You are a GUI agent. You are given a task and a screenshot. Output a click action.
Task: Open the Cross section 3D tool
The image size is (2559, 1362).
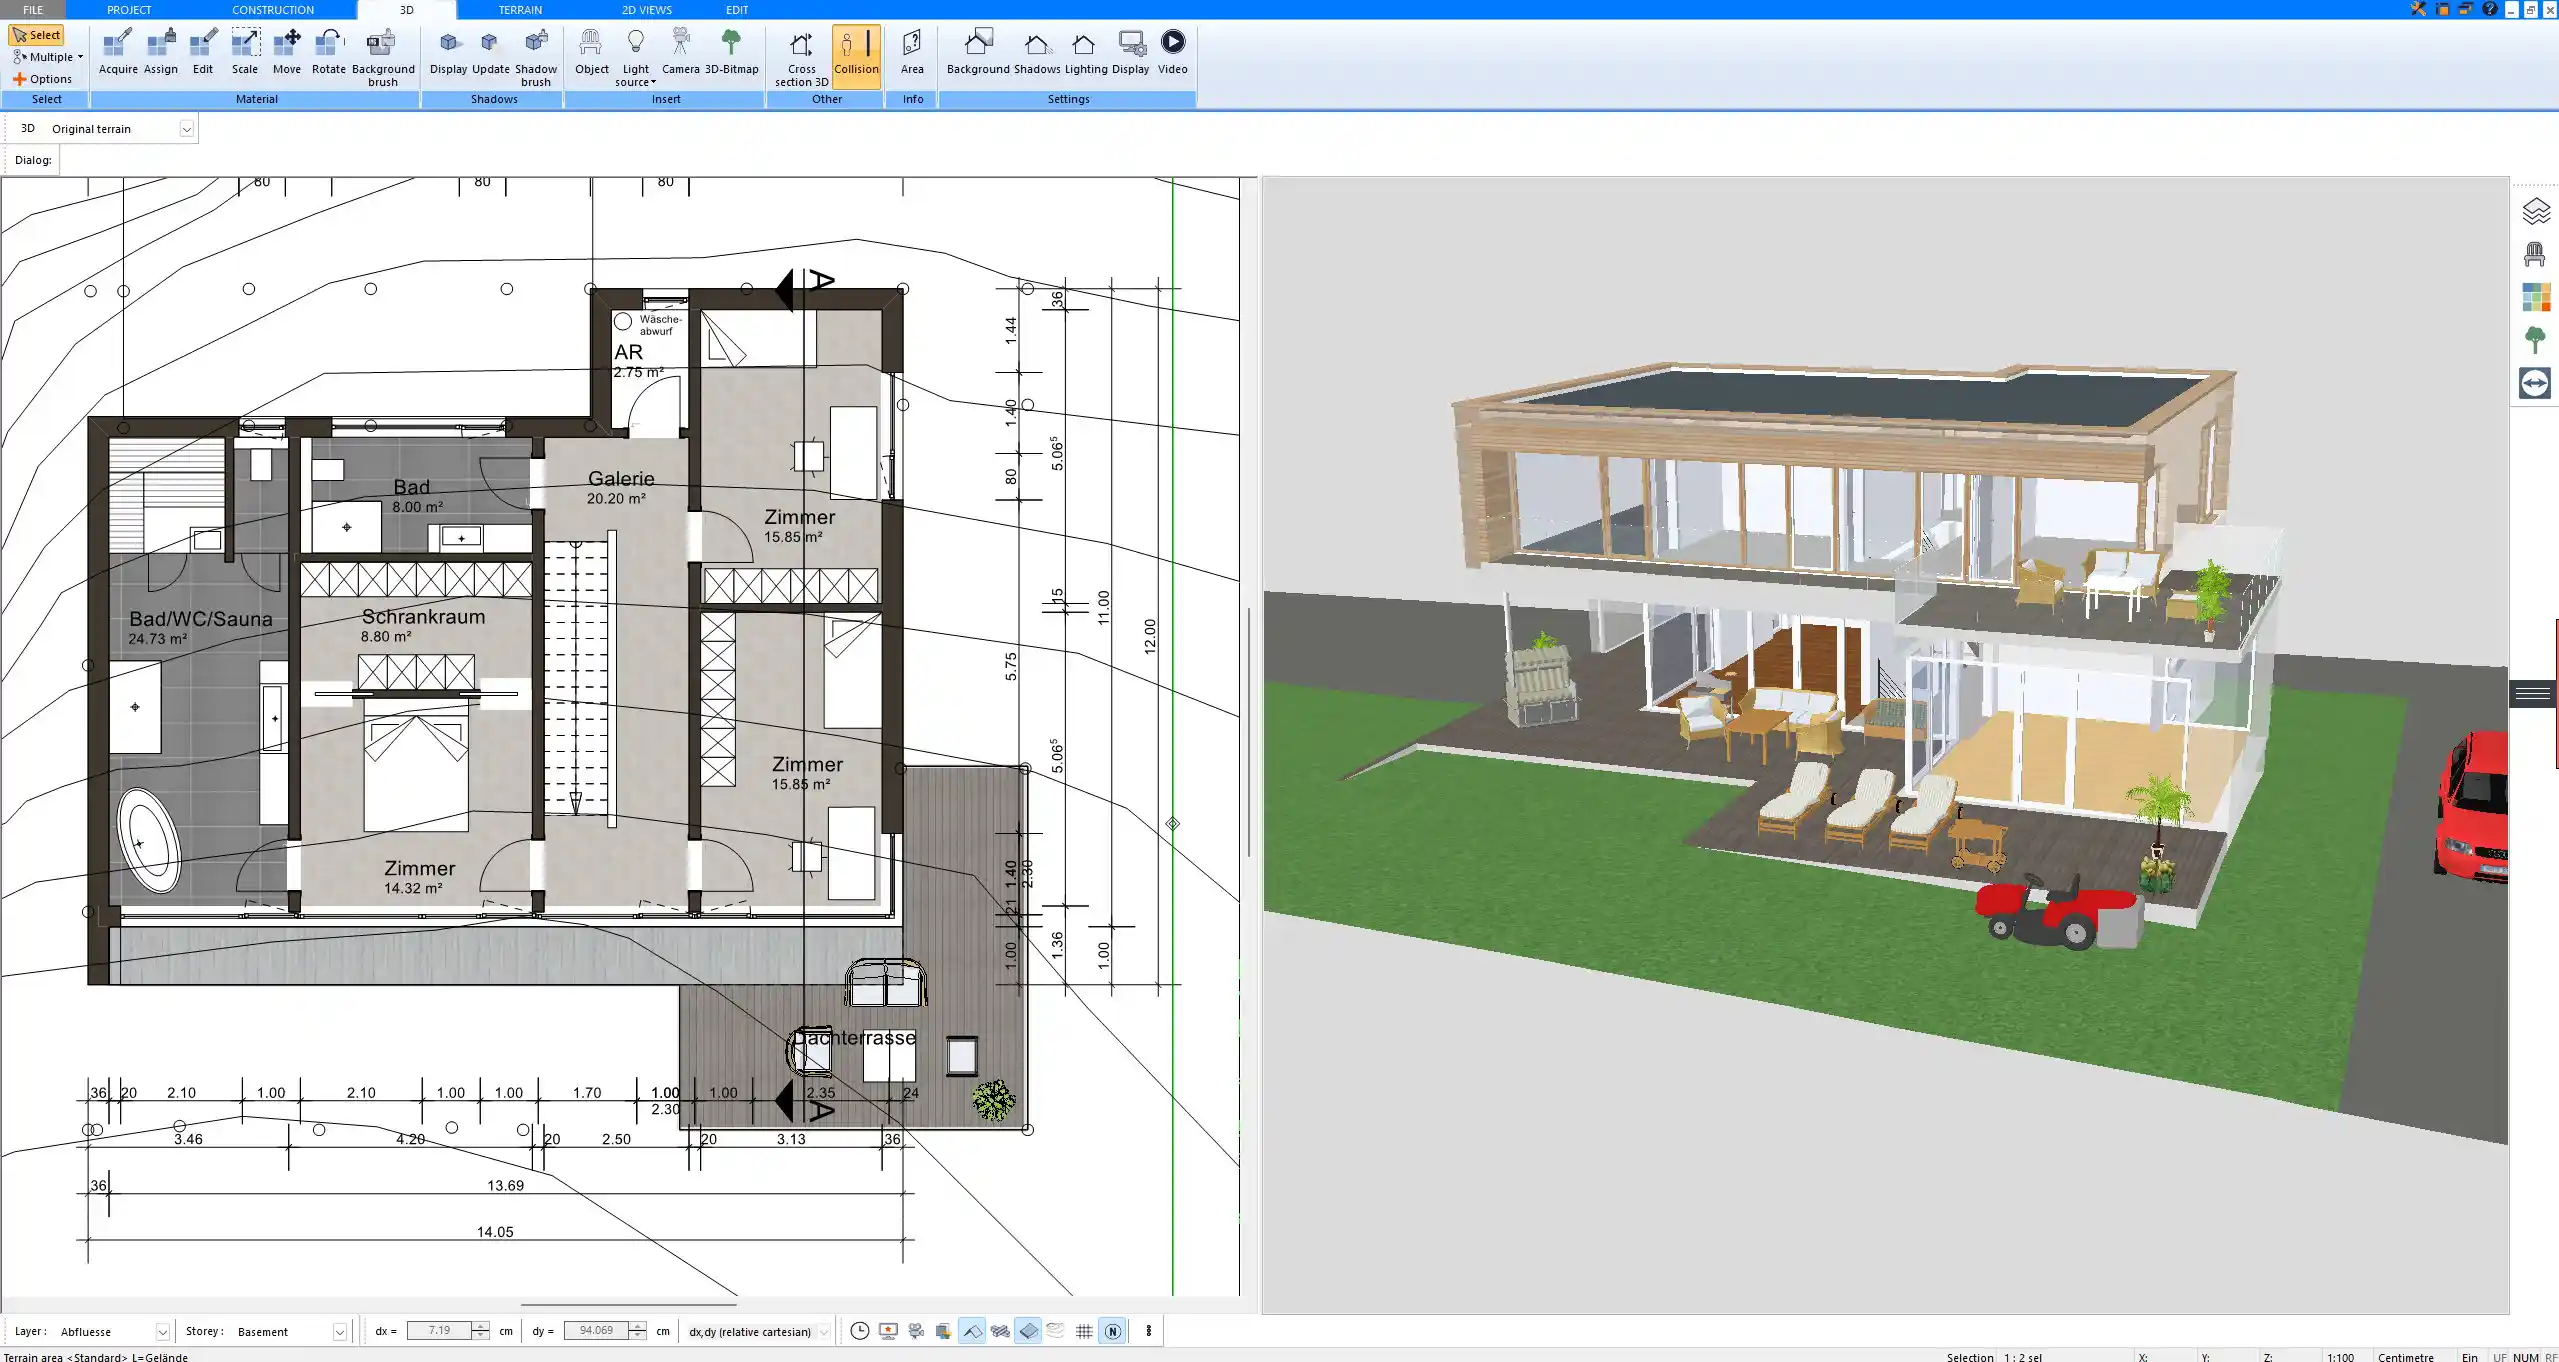coord(799,55)
